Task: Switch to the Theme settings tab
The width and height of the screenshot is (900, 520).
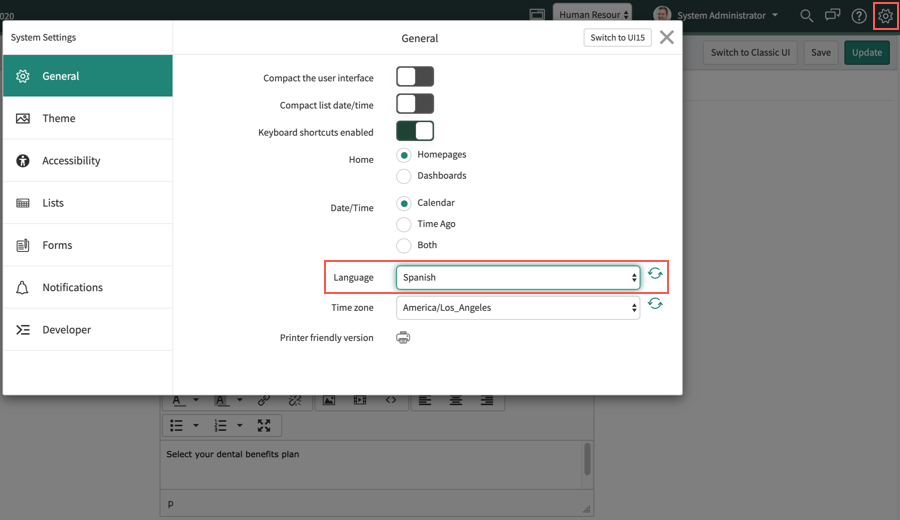Action: (x=88, y=118)
